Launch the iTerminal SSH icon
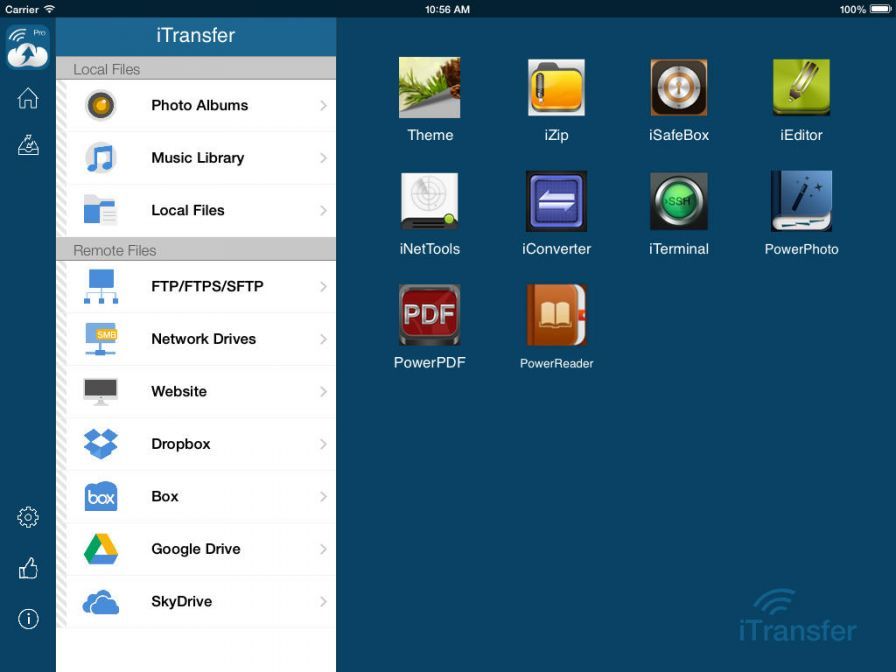This screenshot has height=672, width=896. coord(678,201)
